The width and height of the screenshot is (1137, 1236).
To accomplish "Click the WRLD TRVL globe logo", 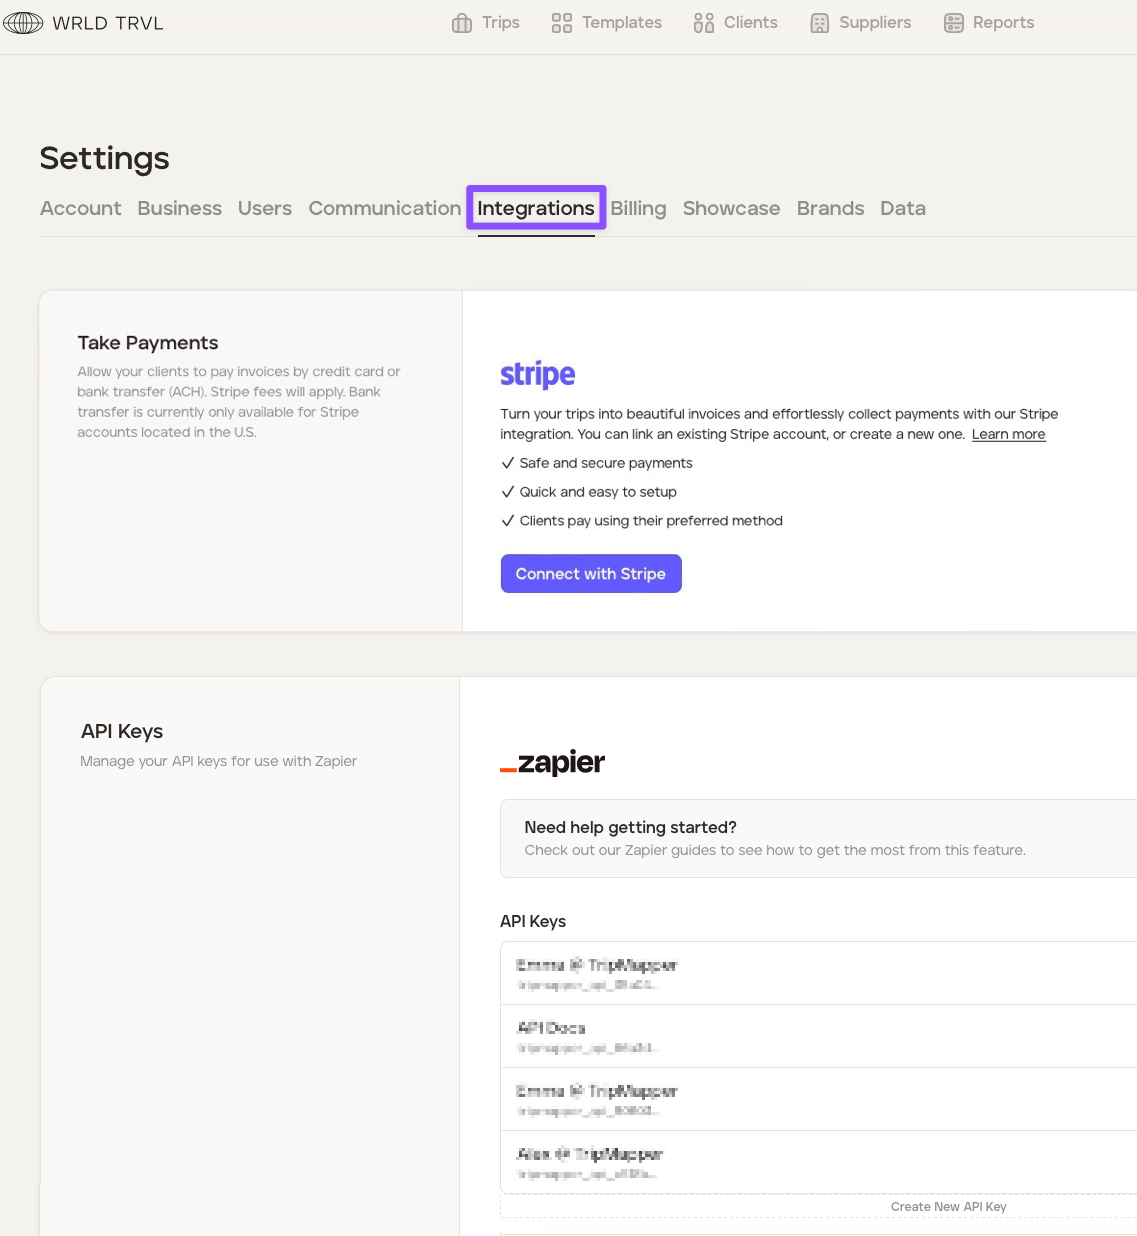I will coord(23,23).
